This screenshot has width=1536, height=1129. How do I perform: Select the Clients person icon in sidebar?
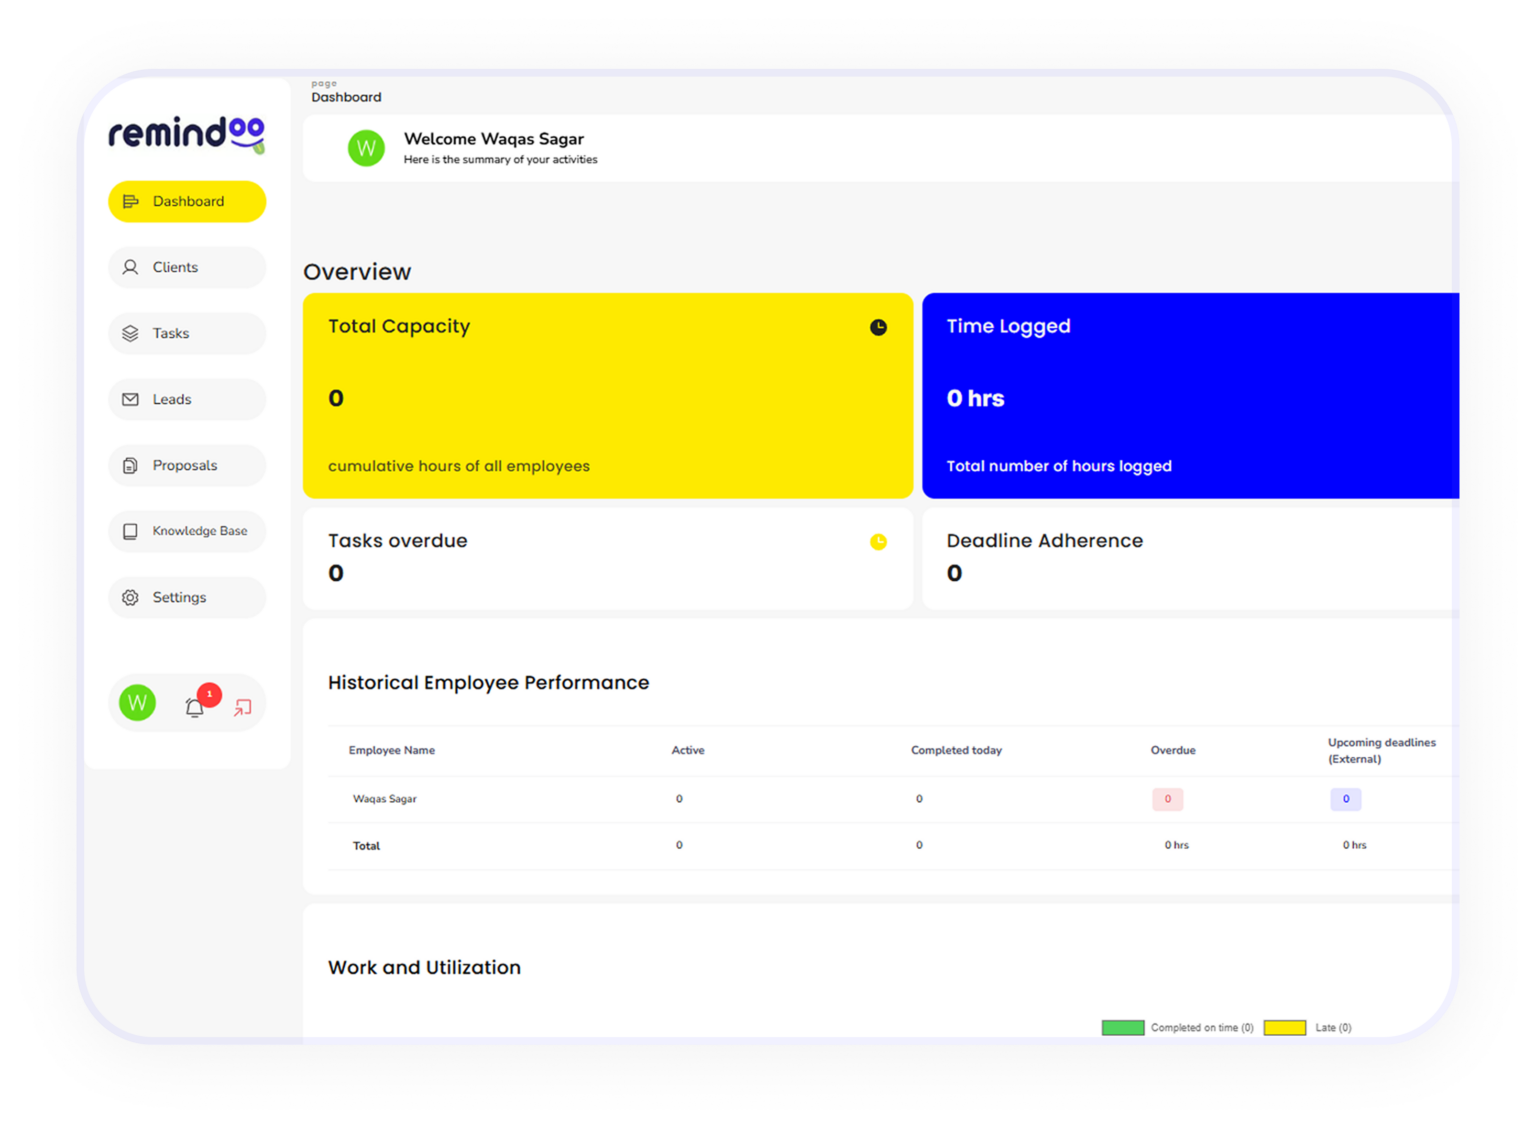point(130,267)
